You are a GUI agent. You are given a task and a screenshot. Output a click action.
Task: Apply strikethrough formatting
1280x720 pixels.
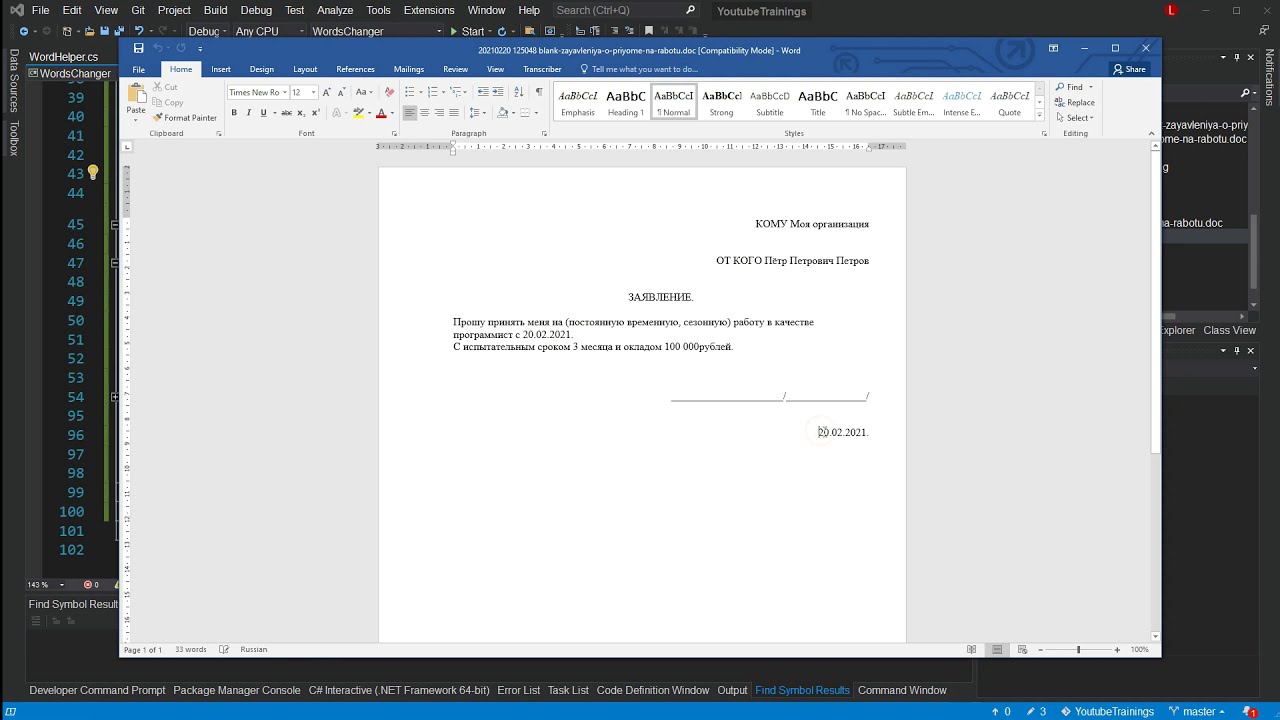286,113
